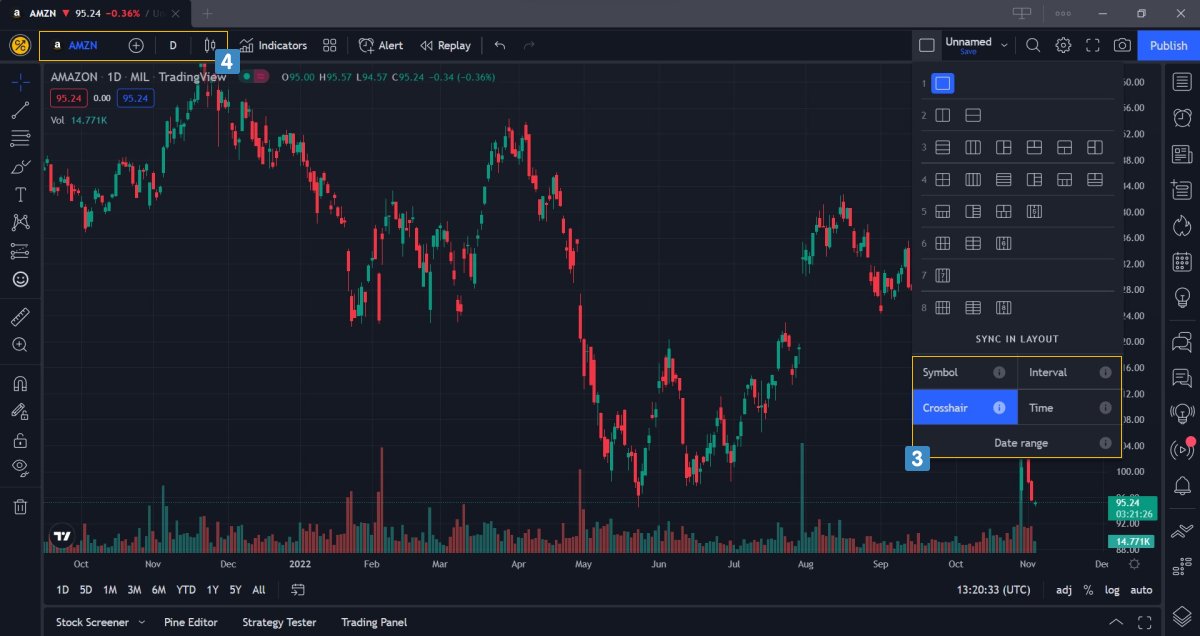
Task: Toggle lock all drawing tools
Action: (20, 439)
